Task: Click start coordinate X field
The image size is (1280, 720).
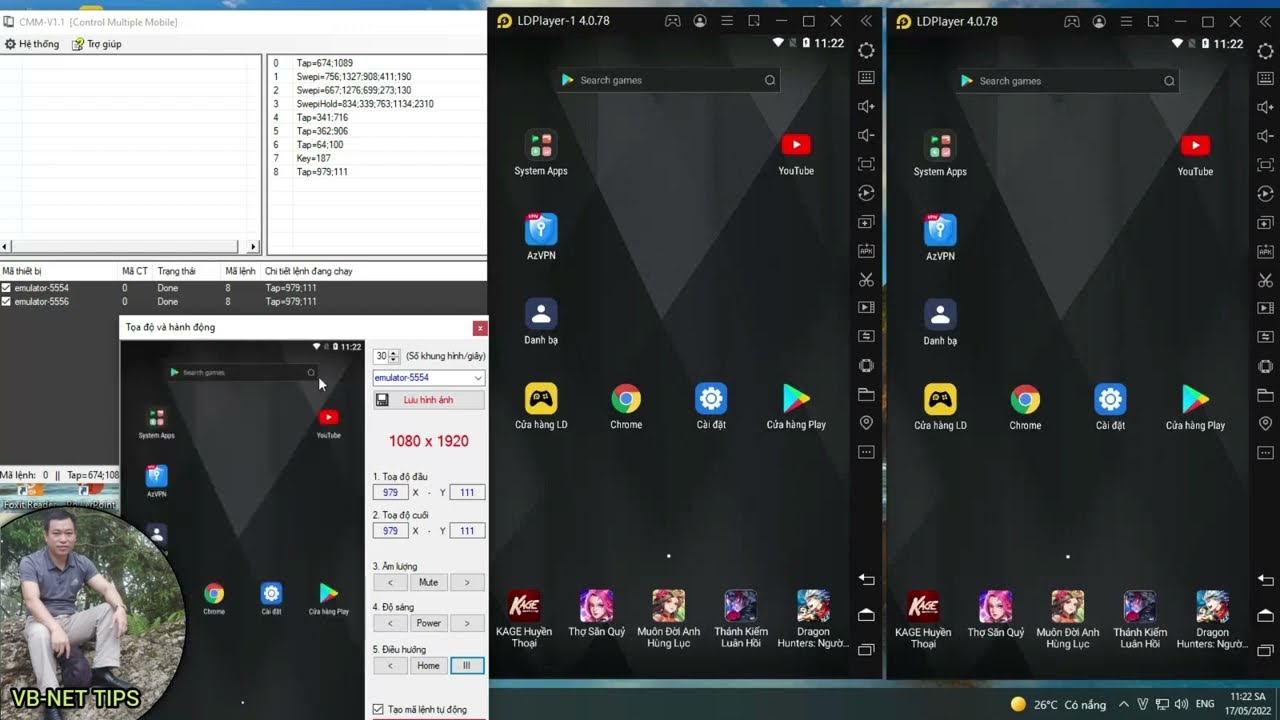Action: coord(391,492)
